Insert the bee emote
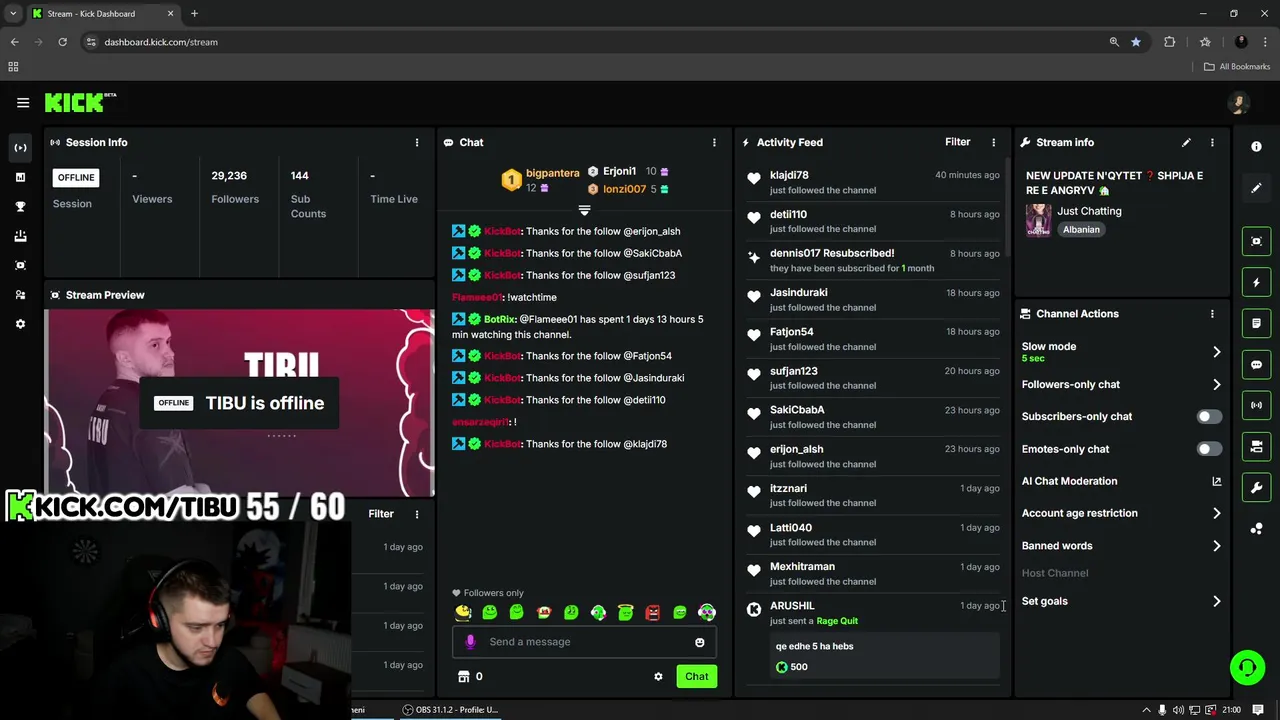Screen dimensions: 1280x720 463,612
